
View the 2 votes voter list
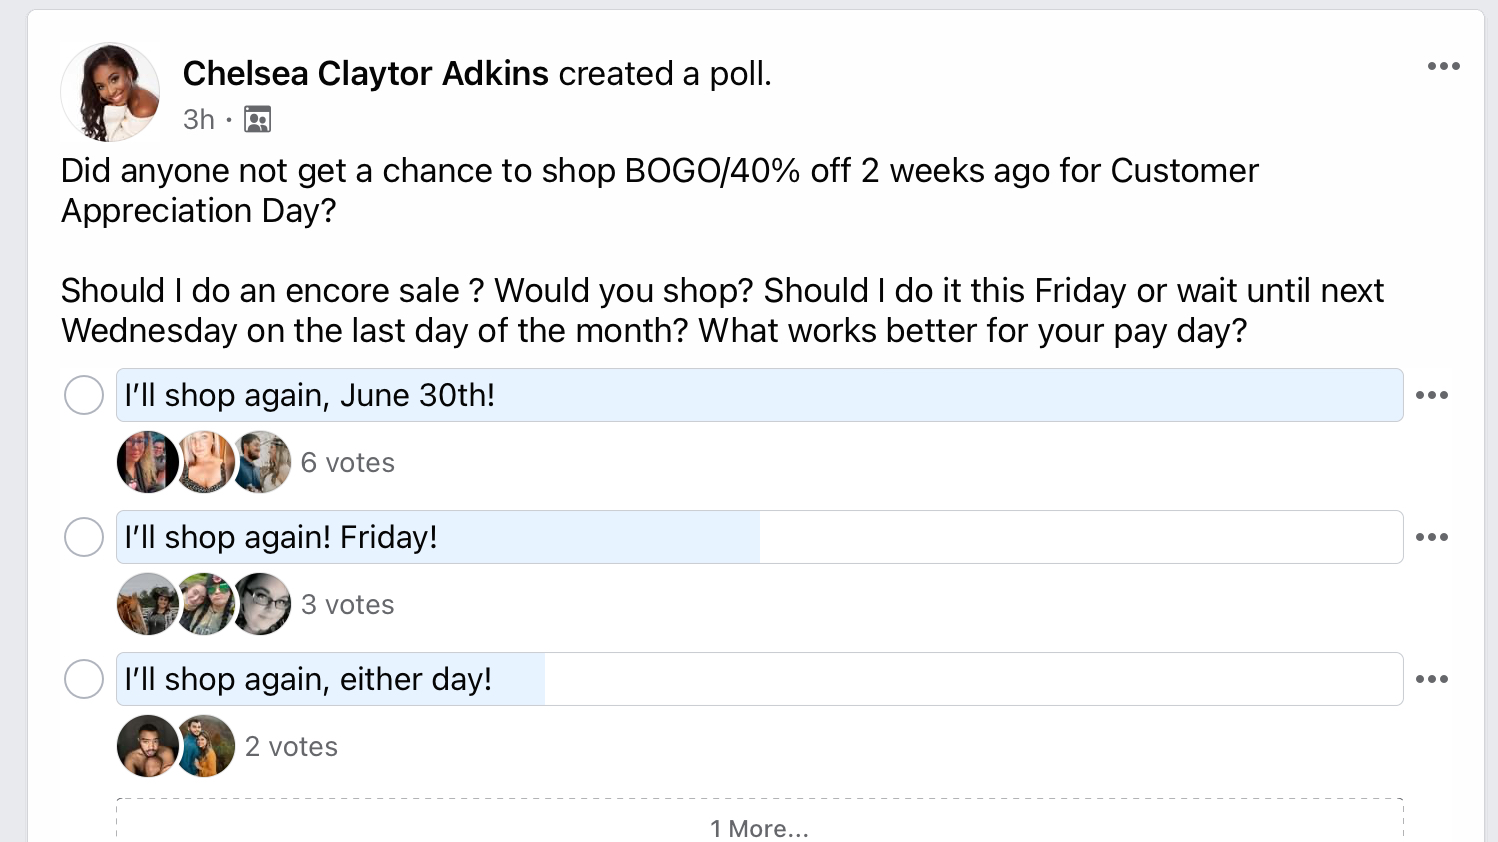point(291,747)
